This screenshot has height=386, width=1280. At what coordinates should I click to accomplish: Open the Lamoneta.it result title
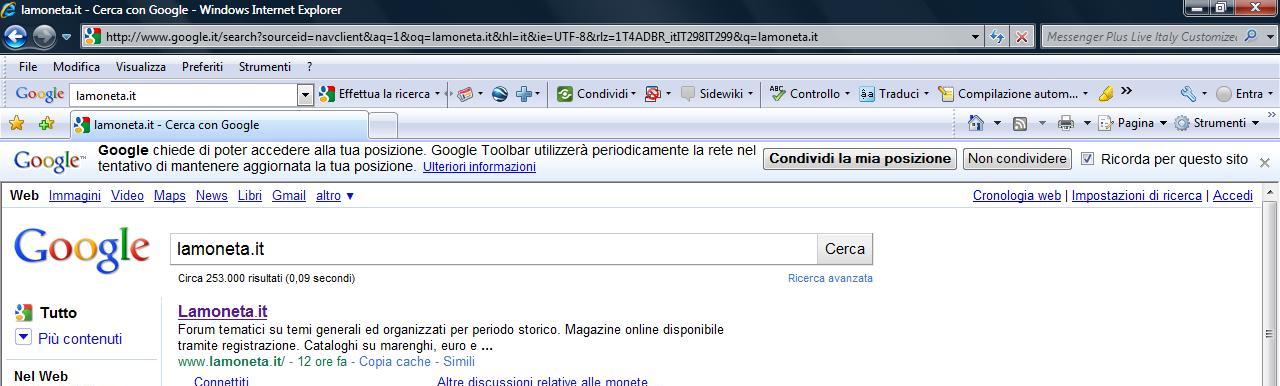pos(223,311)
